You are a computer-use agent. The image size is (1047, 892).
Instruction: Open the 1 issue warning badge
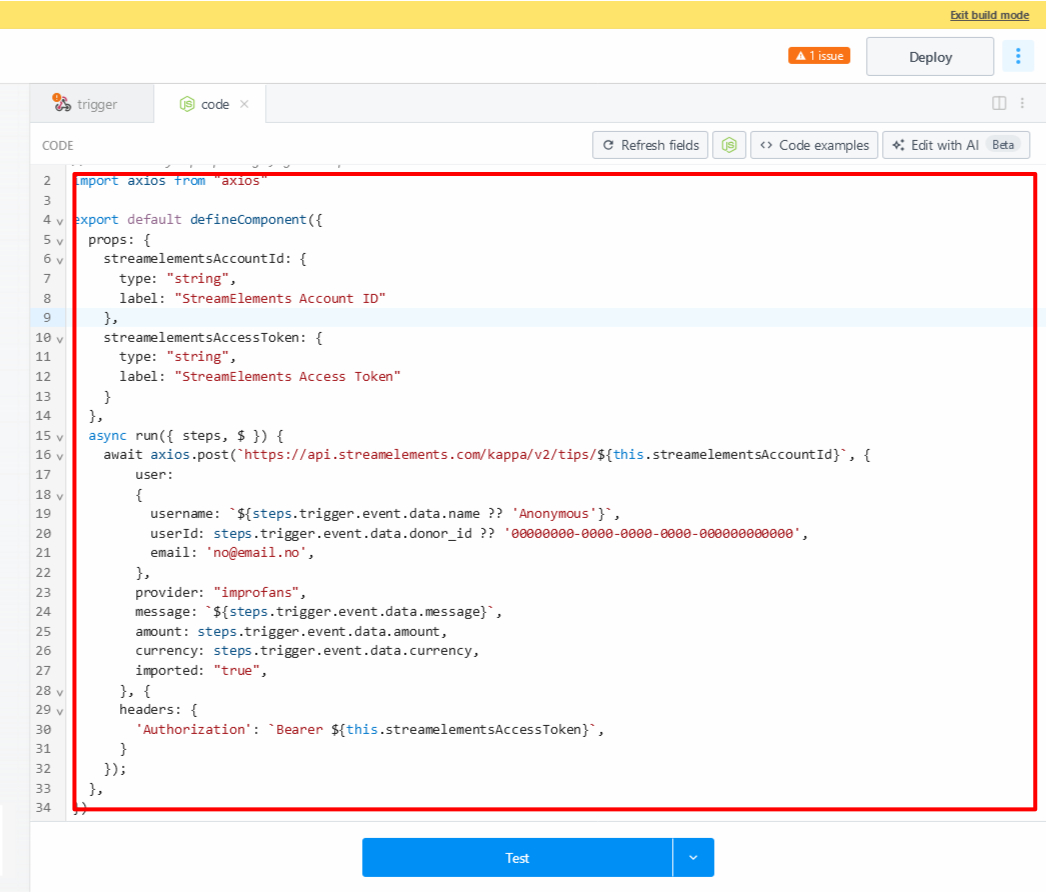pyautogui.click(x=819, y=55)
